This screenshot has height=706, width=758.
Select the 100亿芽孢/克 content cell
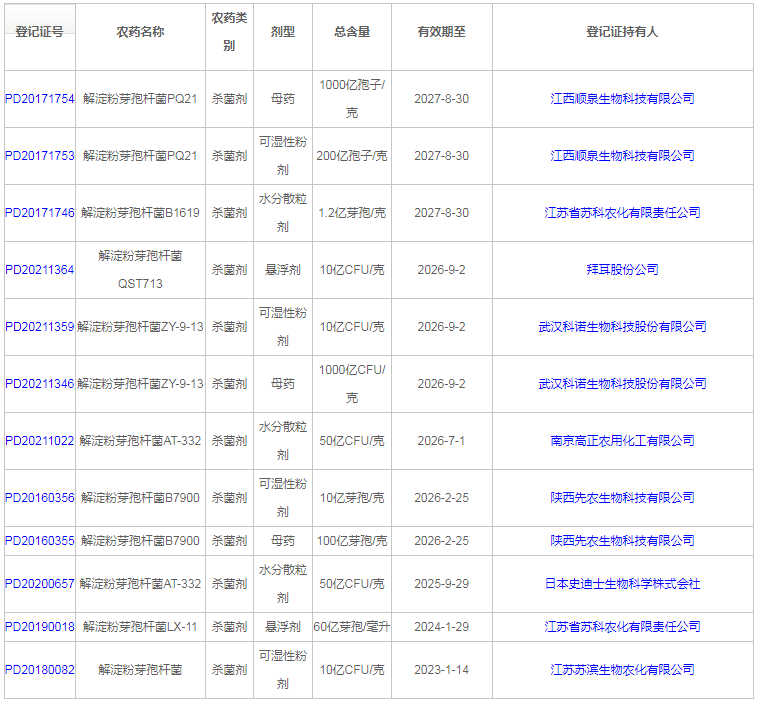(352, 541)
